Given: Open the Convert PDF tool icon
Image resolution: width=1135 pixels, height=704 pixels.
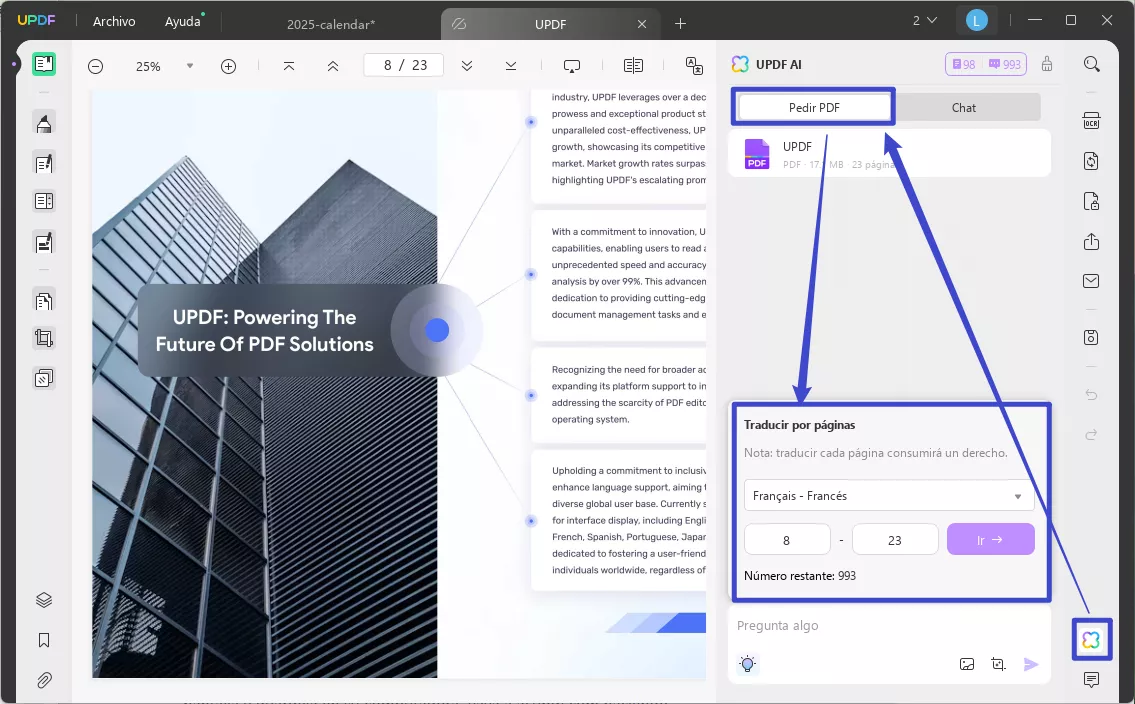Looking at the screenshot, I should (x=1091, y=161).
